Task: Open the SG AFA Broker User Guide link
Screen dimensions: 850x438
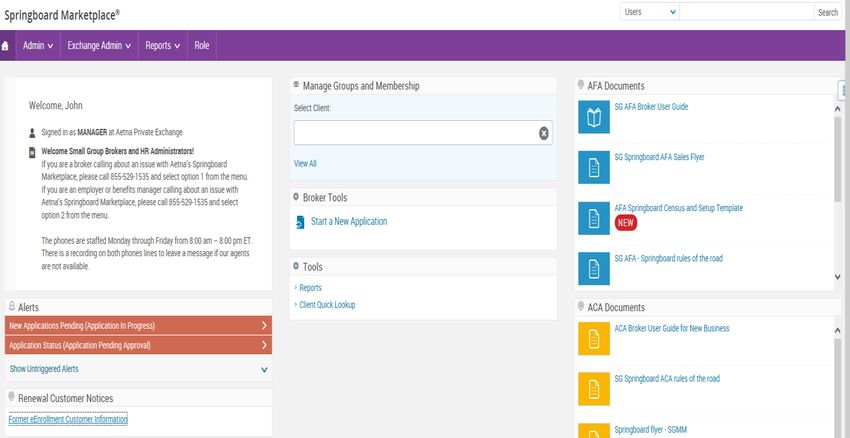Action: tap(651, 107)
